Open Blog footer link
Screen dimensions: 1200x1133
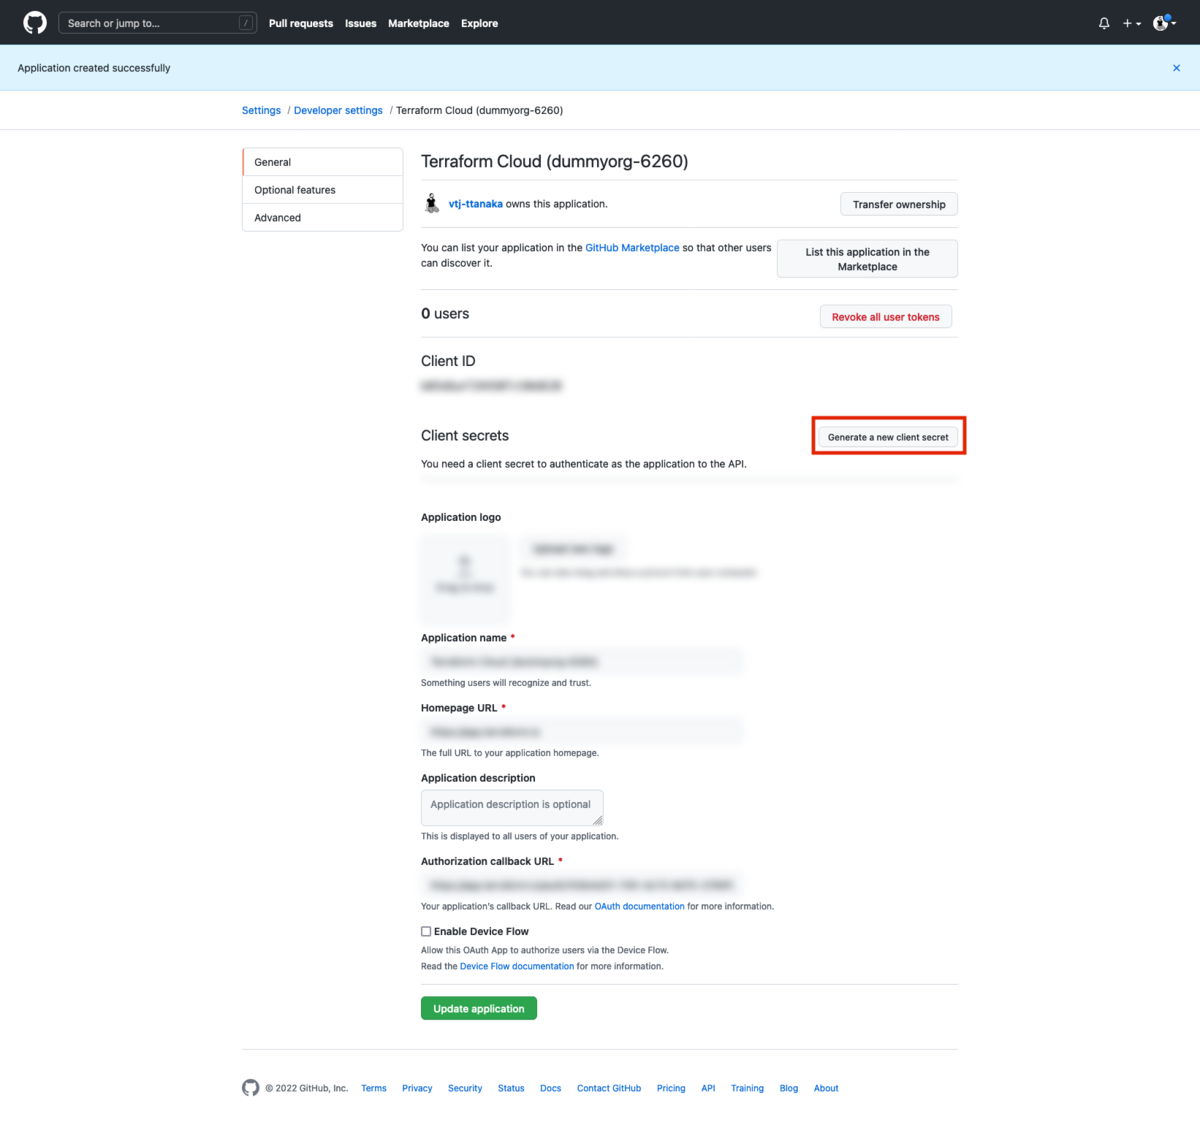tap(789, 1088)
